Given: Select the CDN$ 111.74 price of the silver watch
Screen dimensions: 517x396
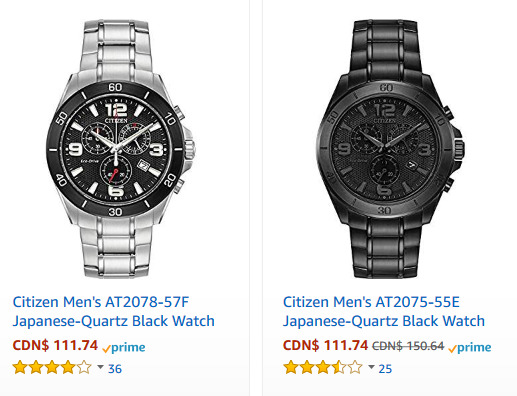Looking at the screenshot, I should (55, 345).
